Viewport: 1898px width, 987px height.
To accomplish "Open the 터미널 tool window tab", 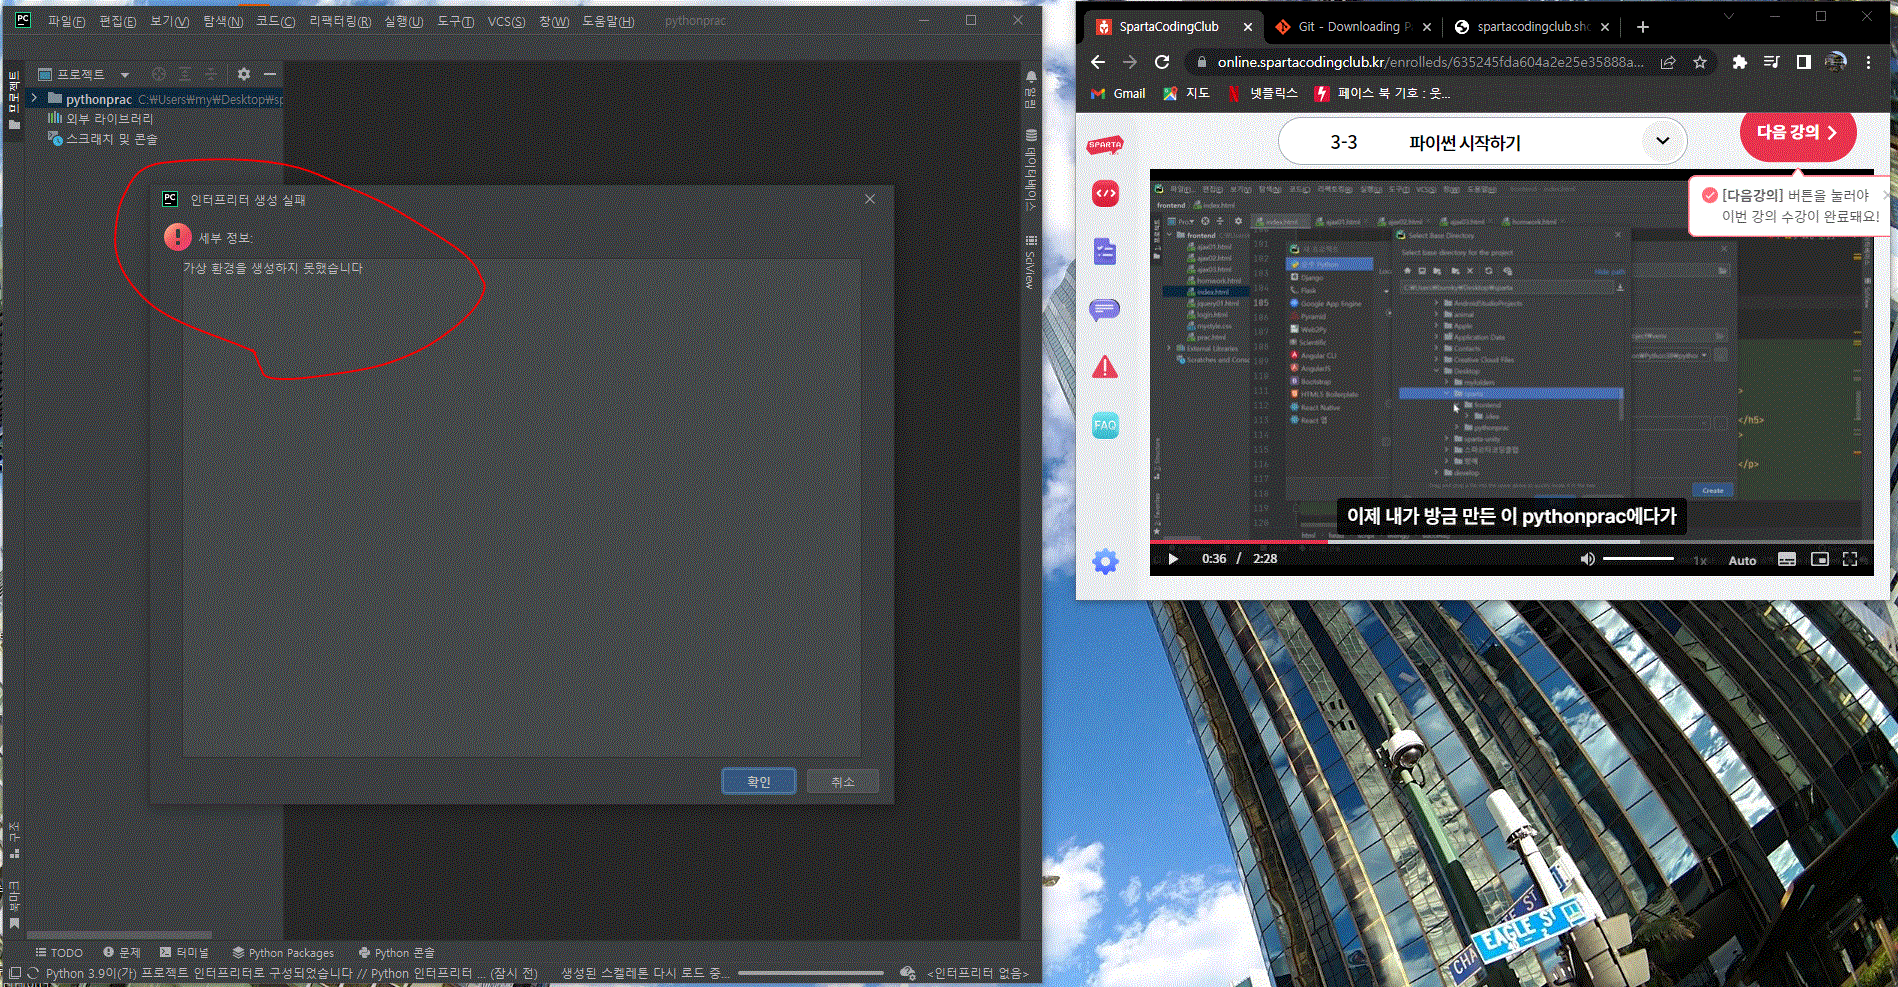I will click(x=185, y=953).
